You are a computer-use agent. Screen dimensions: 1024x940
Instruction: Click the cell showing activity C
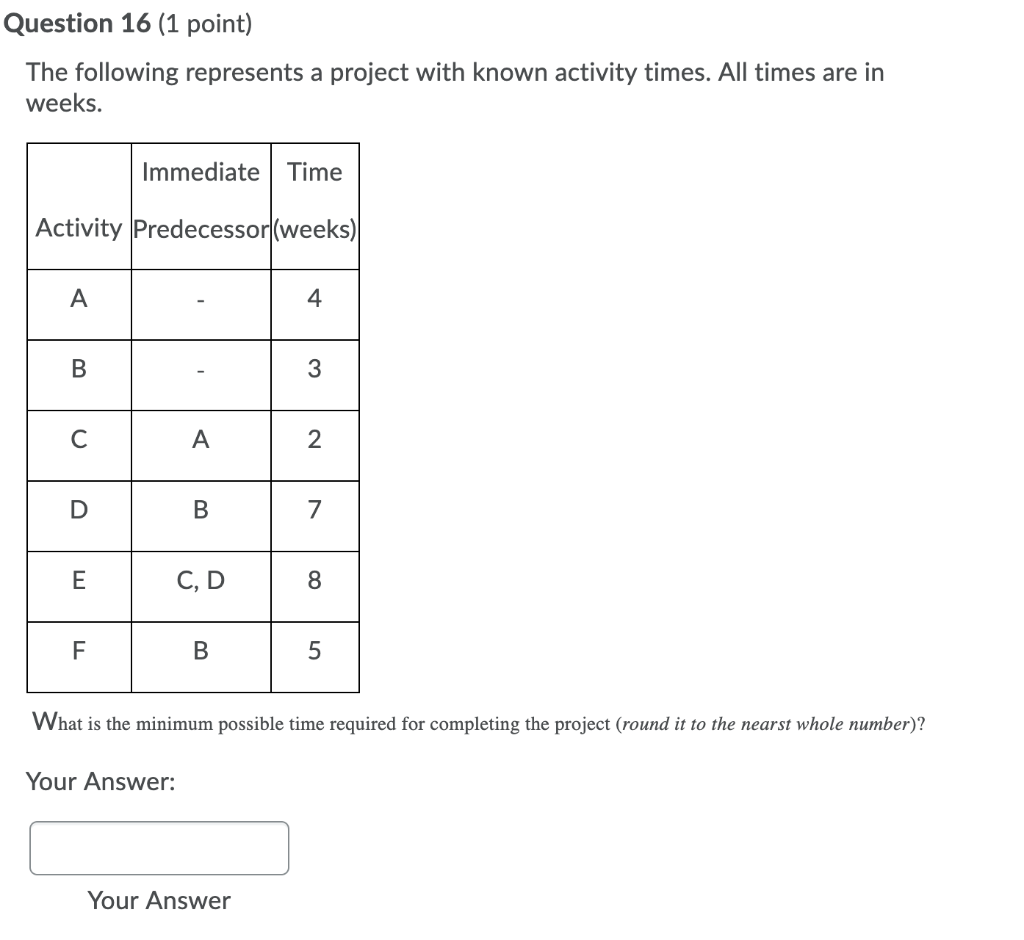[x=79, y=445]
